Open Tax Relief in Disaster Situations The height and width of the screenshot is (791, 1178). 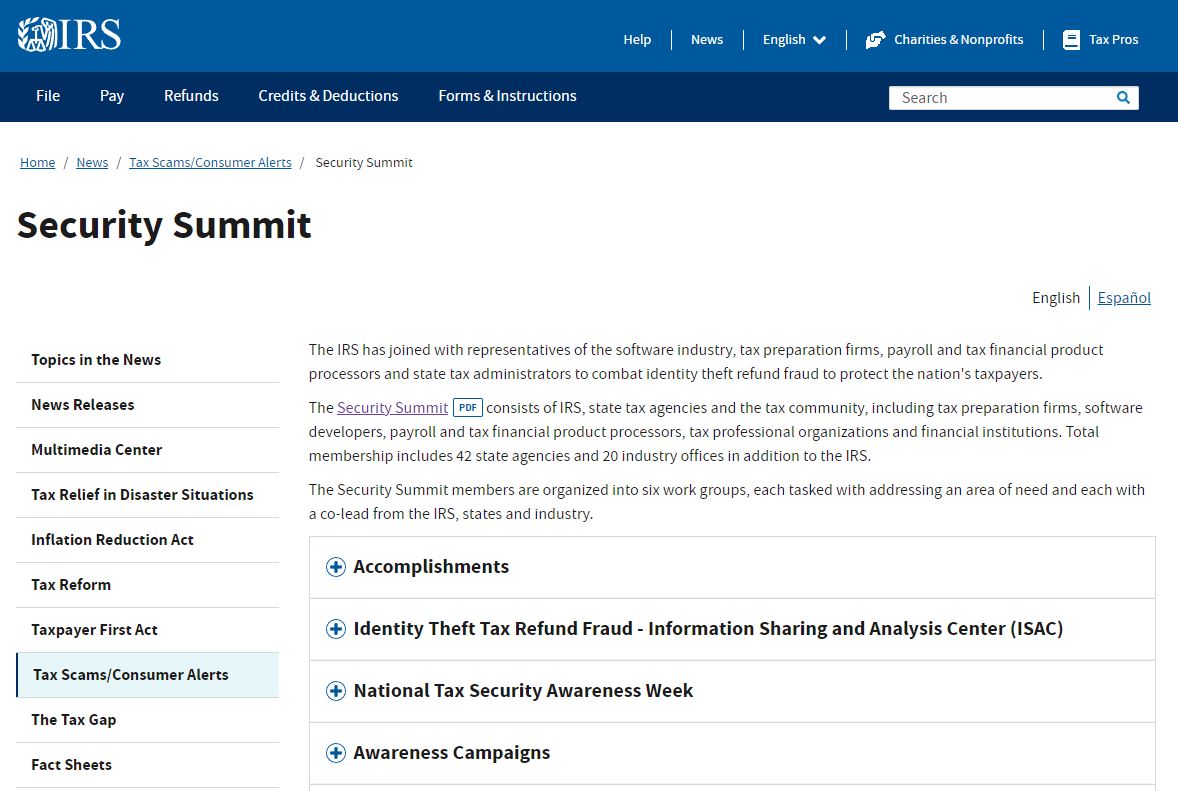click(148, 495)
